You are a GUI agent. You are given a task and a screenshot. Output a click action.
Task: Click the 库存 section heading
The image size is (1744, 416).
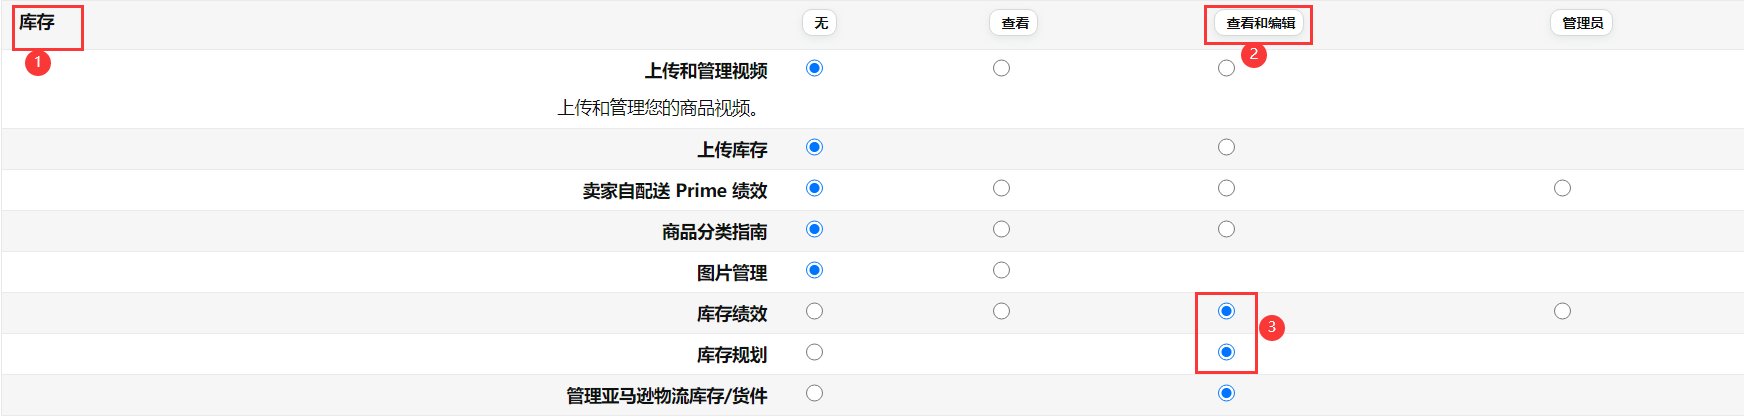coord(37,22)
